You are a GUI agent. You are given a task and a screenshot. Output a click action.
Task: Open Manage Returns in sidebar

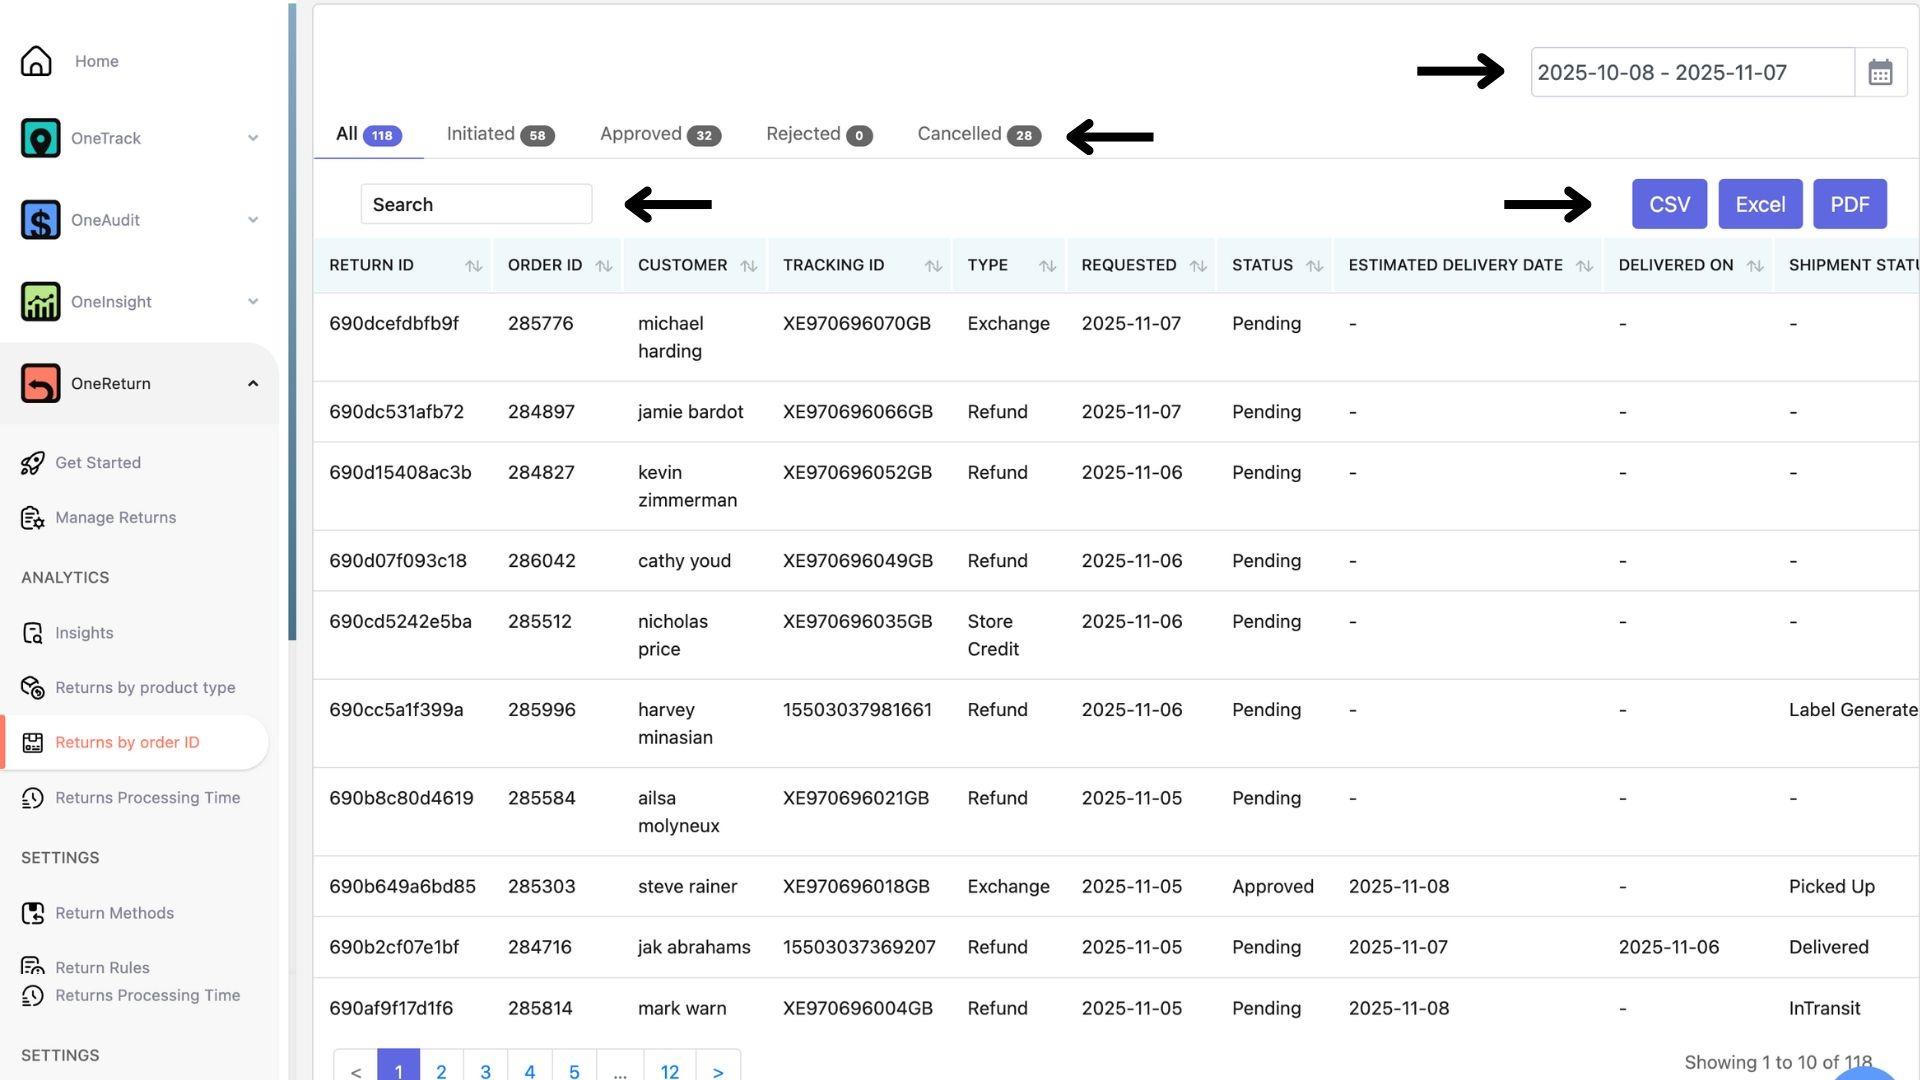pos(115,518)
